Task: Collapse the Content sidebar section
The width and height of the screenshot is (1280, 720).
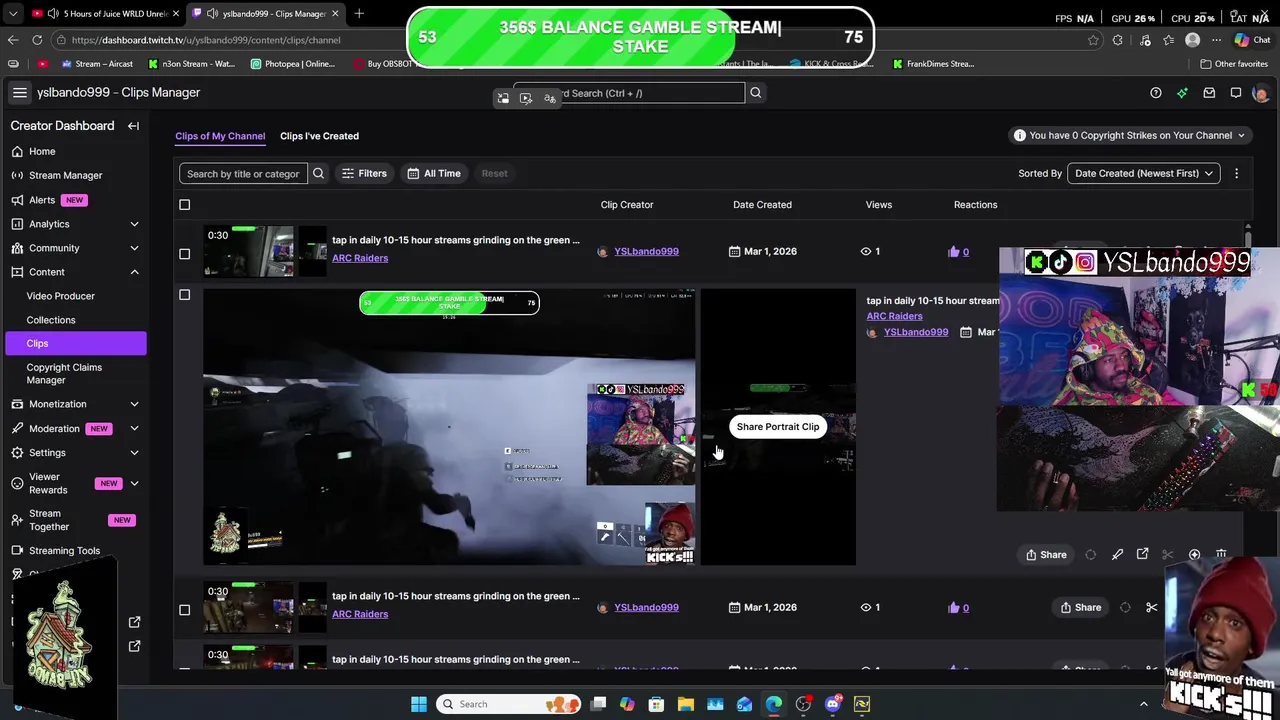Action: (134, 272)
